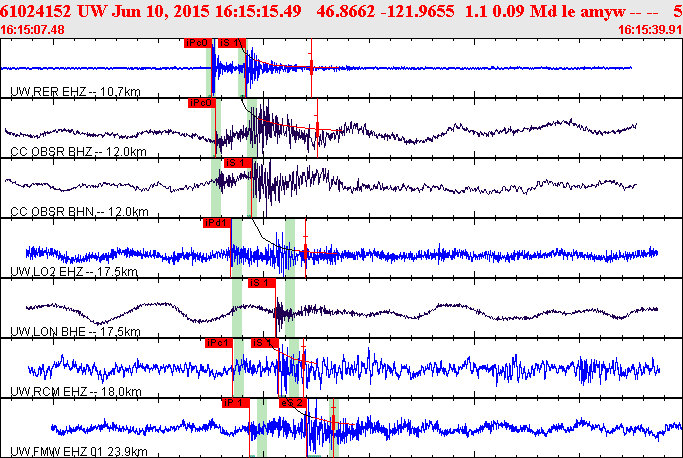The width and height of the screenshot is (683, 458).
Task: Select the S pick flag on LON BHE
Action: (260, 283)
